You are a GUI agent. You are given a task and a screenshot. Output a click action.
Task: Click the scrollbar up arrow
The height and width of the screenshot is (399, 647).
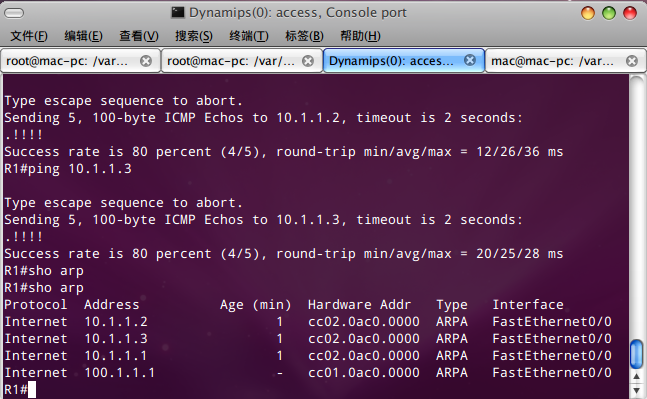click(637, 376)
